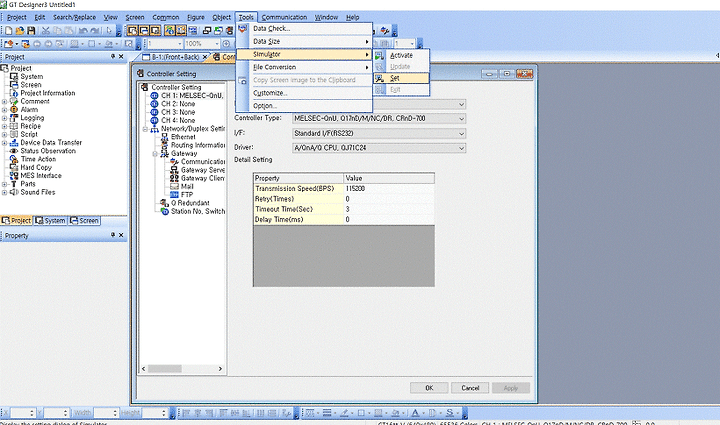
Task: Click the text color A icon
Action: click(x=415, y=413)
